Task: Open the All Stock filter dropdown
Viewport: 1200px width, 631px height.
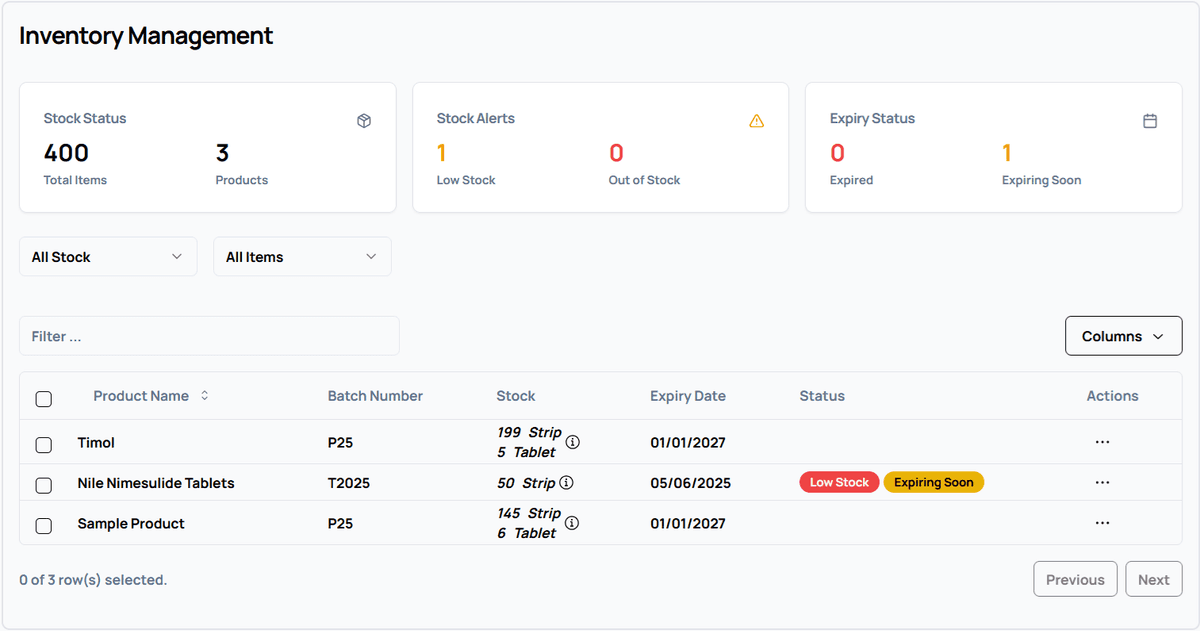Action: click(107, 256)
